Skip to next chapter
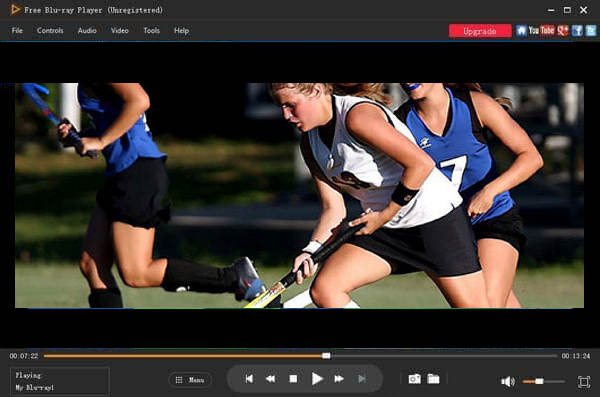This screenshot has height=397, width=600. click(362, 379)
